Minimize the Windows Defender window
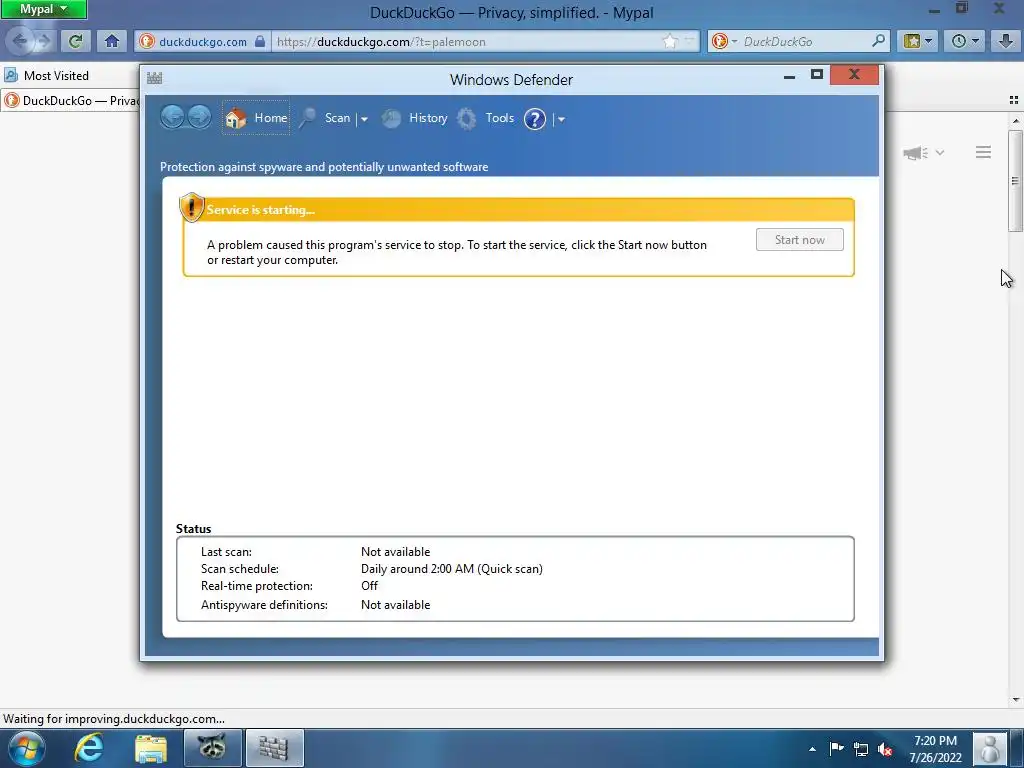The image size is (1024, 768). click(x=790, y=76)
